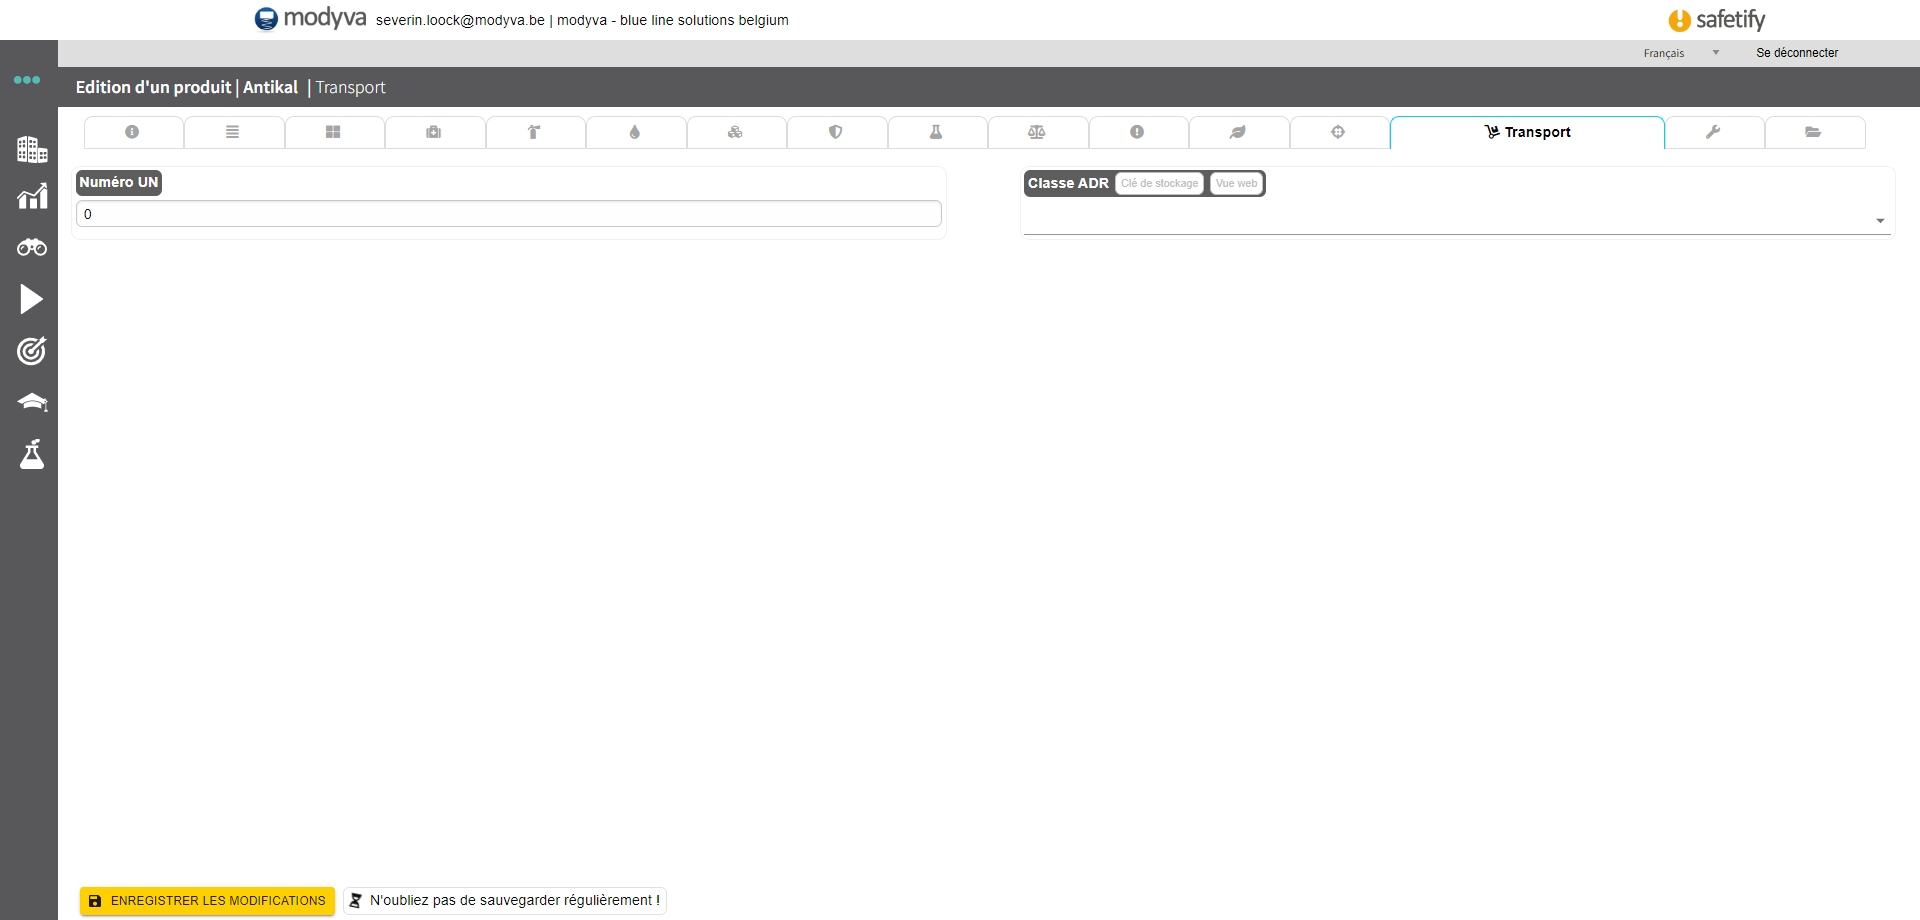The height and width of the screenshot is (920, 1920).
Task: Click the Clé de stockage tag
Action: tap(1159, 184)
